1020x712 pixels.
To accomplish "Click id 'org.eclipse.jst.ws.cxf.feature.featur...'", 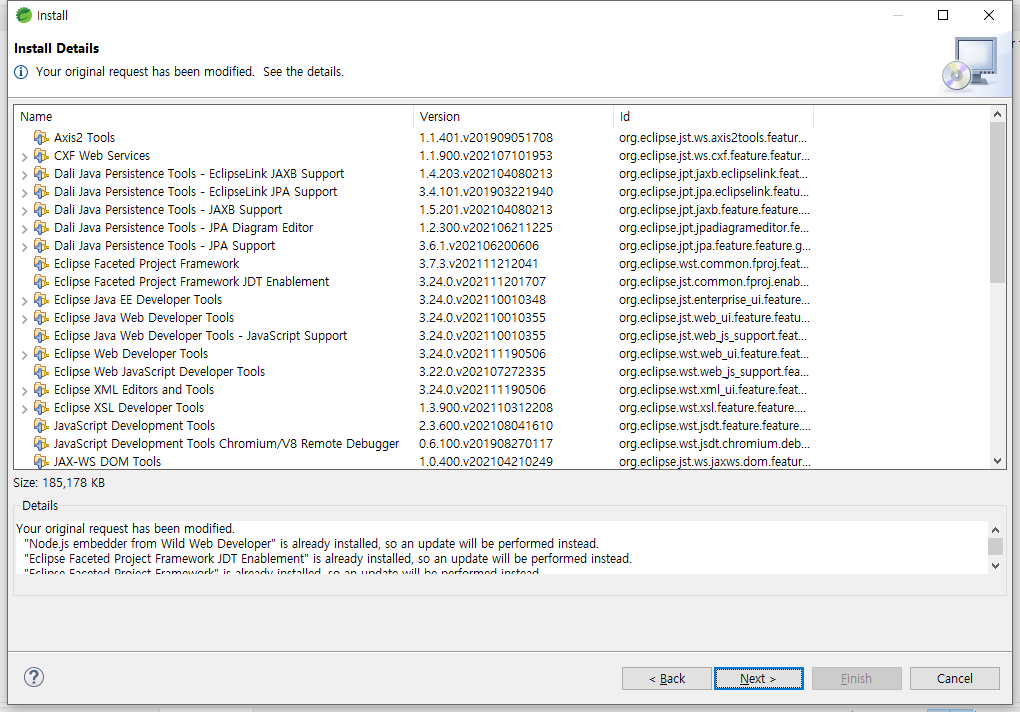I will pos(714,156).
